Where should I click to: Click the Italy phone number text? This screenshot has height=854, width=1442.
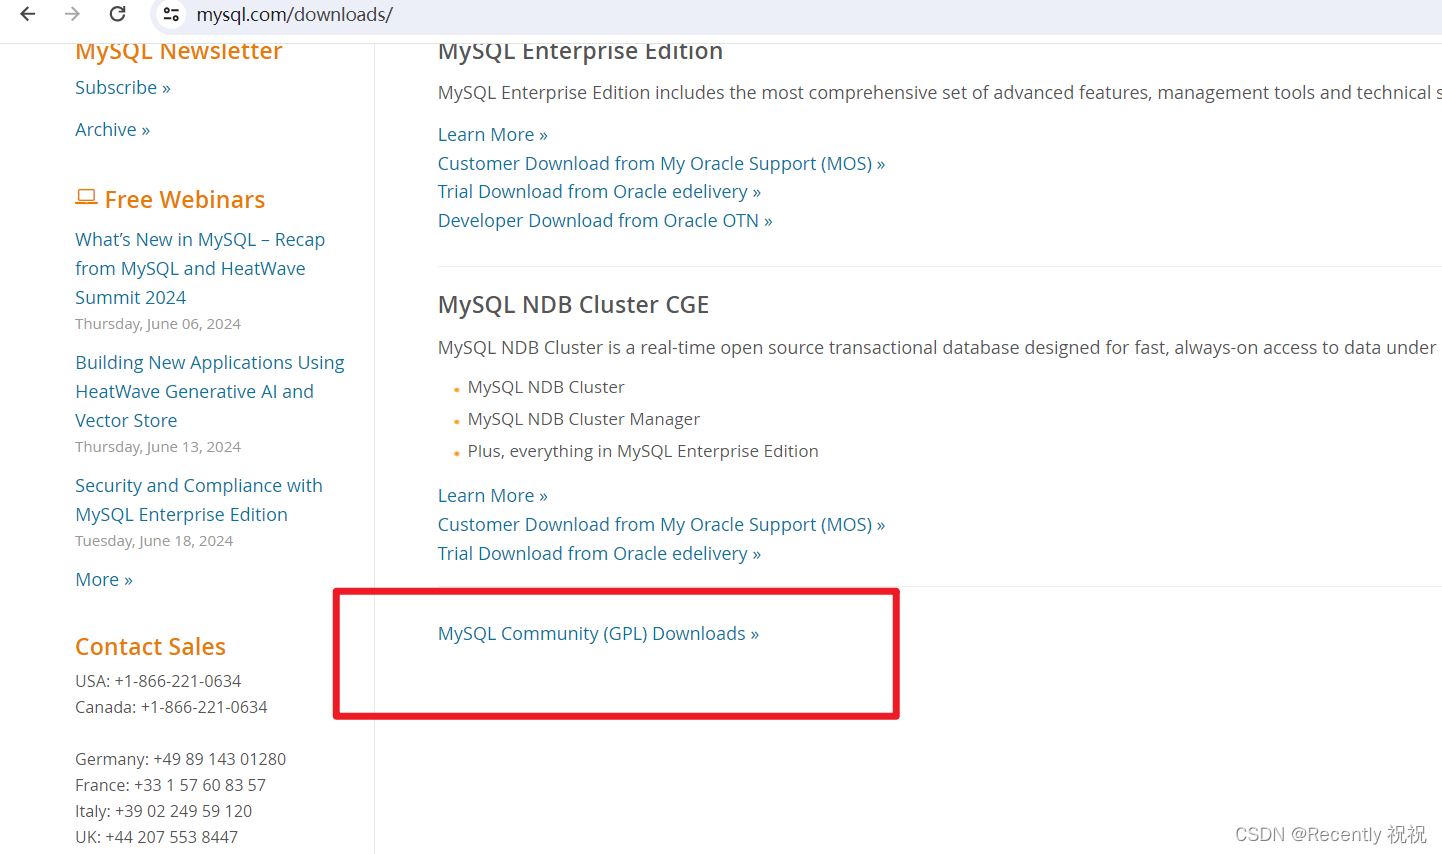pos(163,811)
